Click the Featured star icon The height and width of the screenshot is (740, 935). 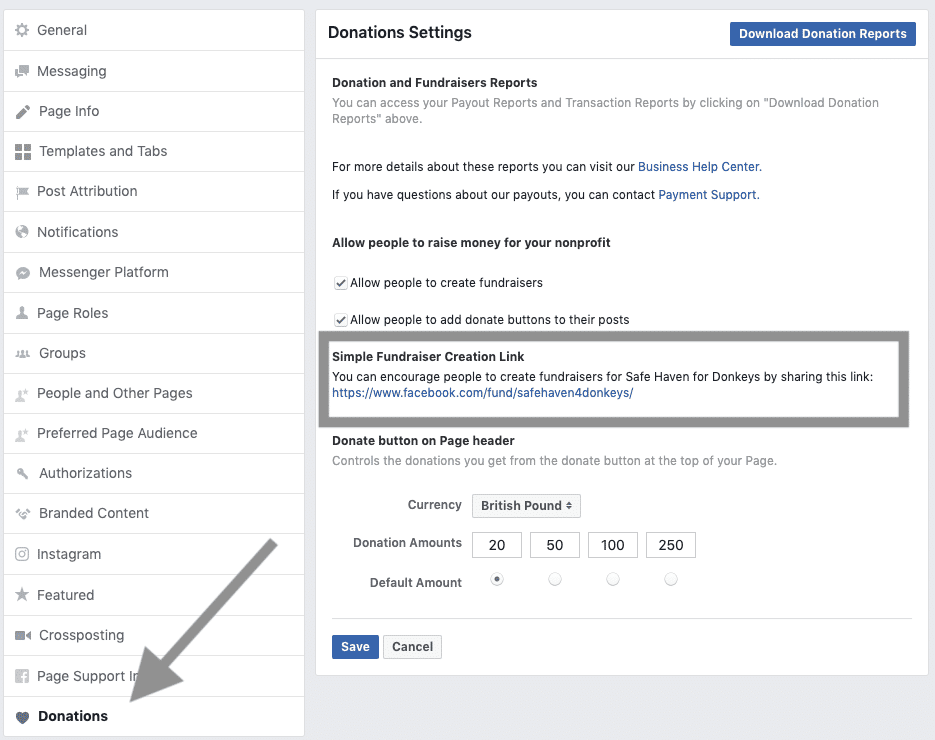tap(22, 595)
